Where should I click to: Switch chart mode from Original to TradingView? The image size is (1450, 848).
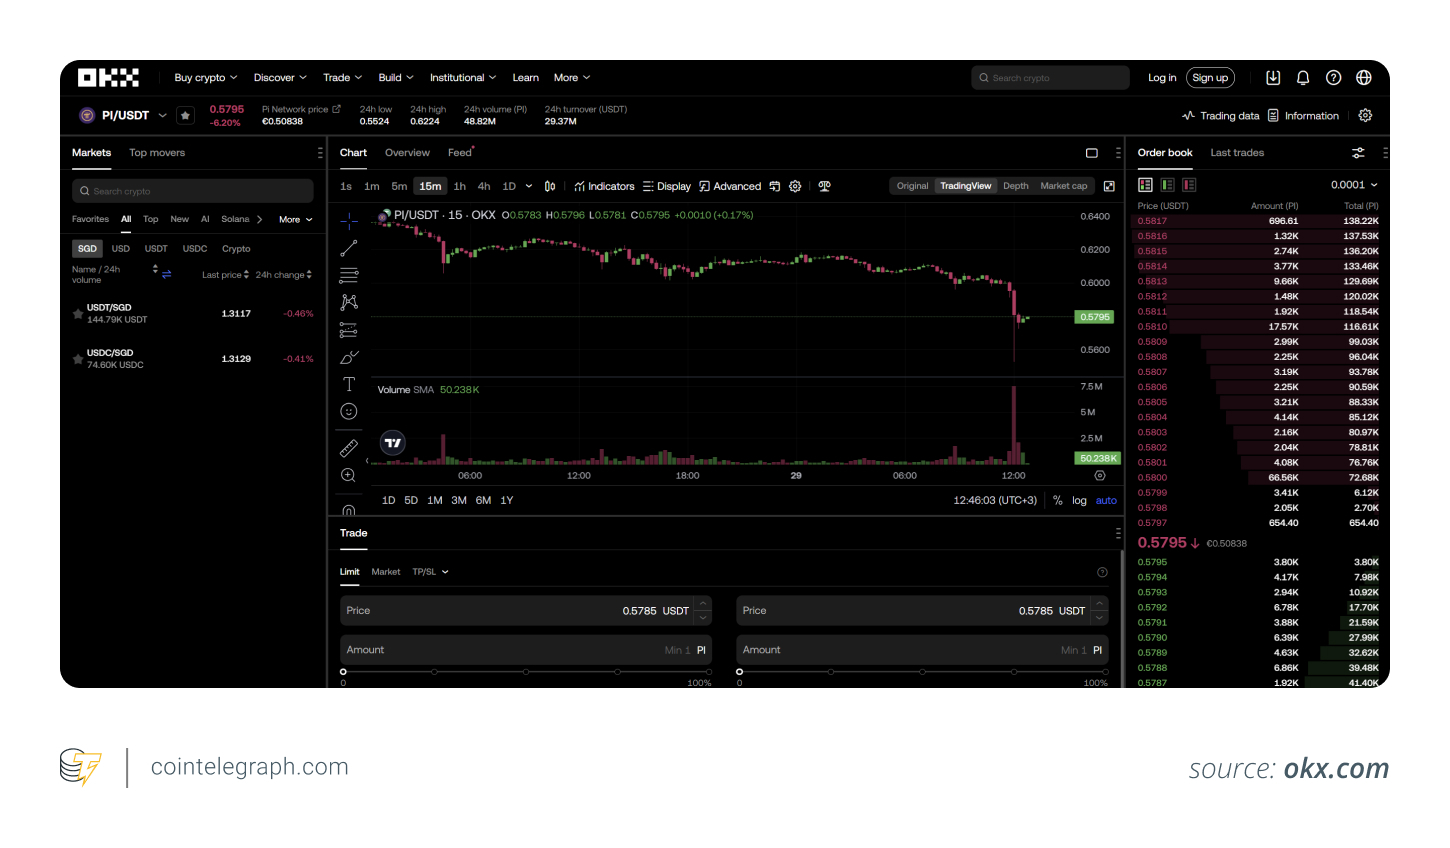[x=965, y=185]
